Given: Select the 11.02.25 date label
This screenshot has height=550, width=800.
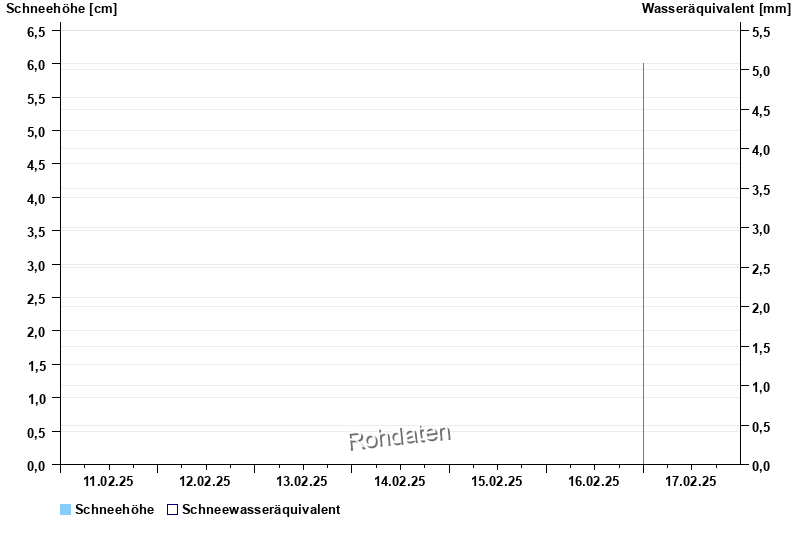Looking at the screenshot, I should point(109,481).
